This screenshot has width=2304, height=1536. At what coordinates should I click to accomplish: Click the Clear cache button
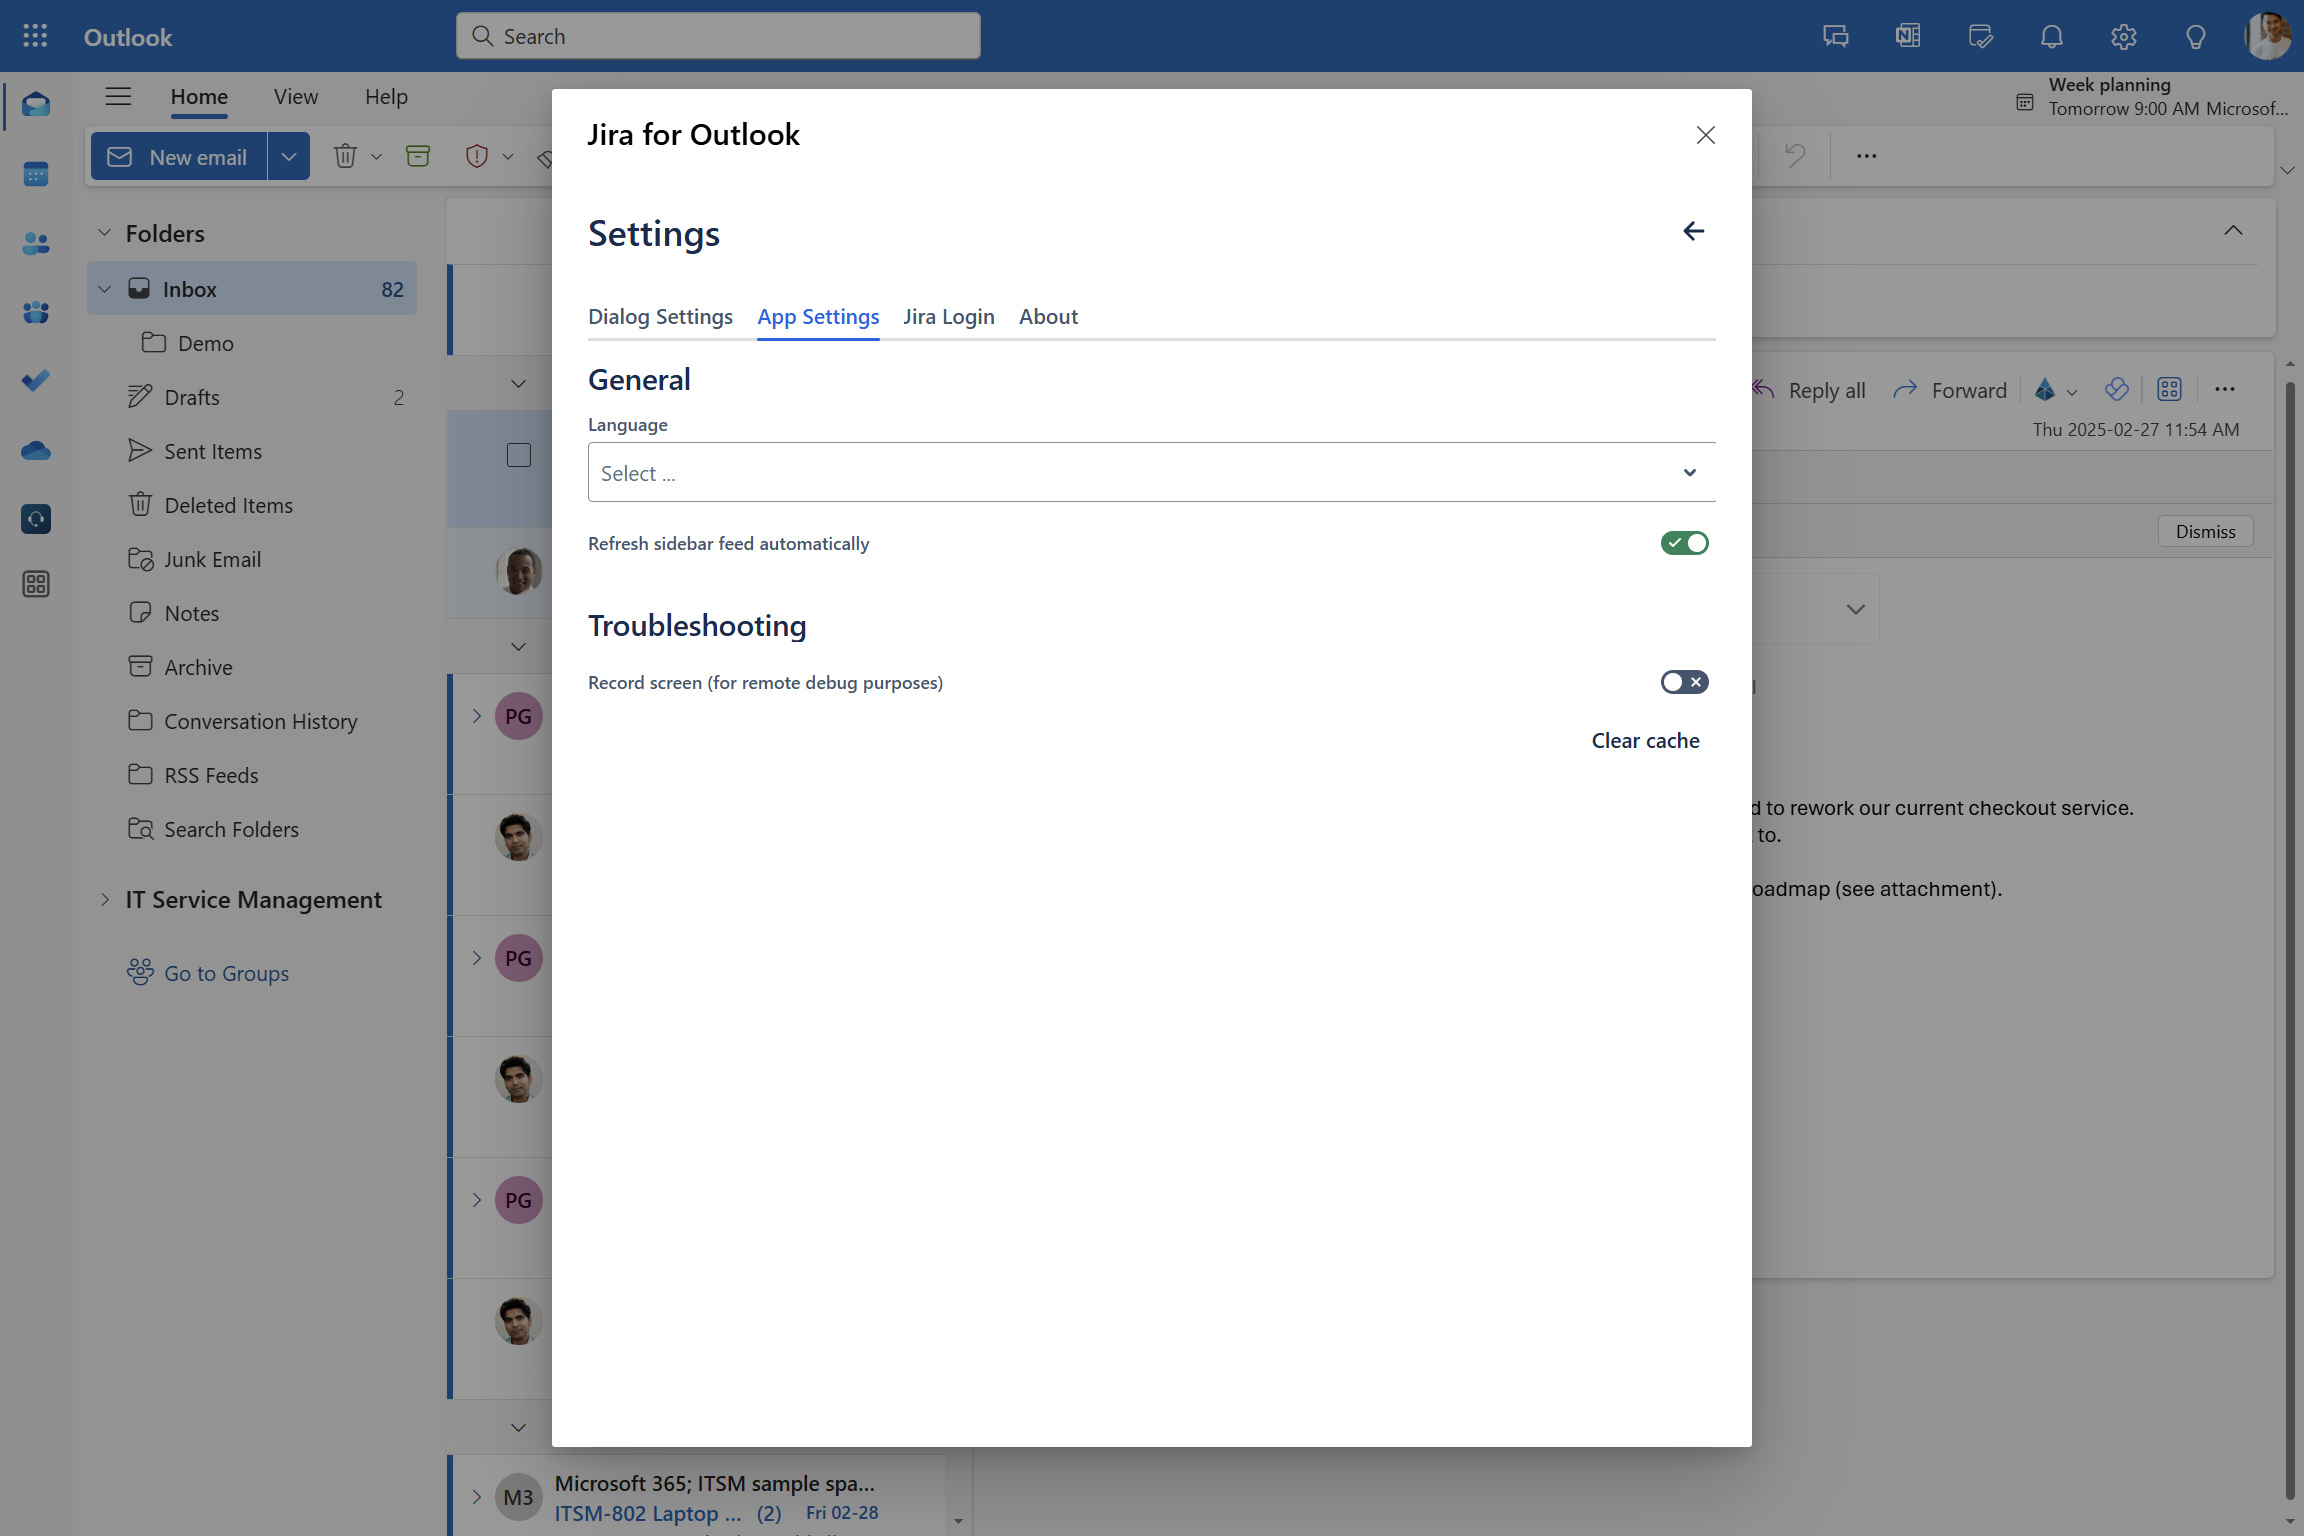pos(1645,741)
